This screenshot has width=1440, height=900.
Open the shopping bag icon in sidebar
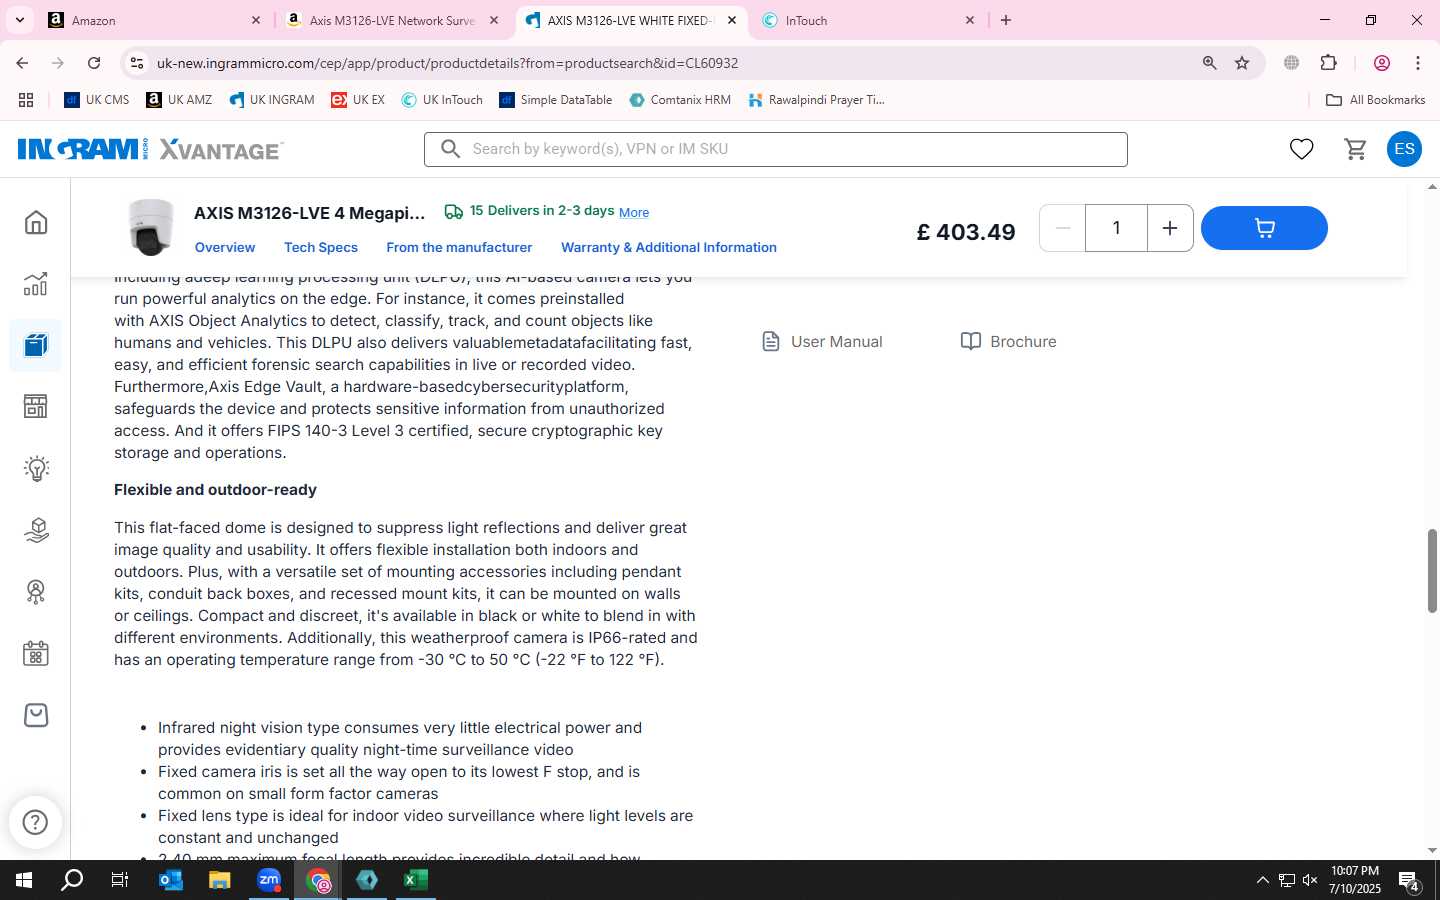36,715
